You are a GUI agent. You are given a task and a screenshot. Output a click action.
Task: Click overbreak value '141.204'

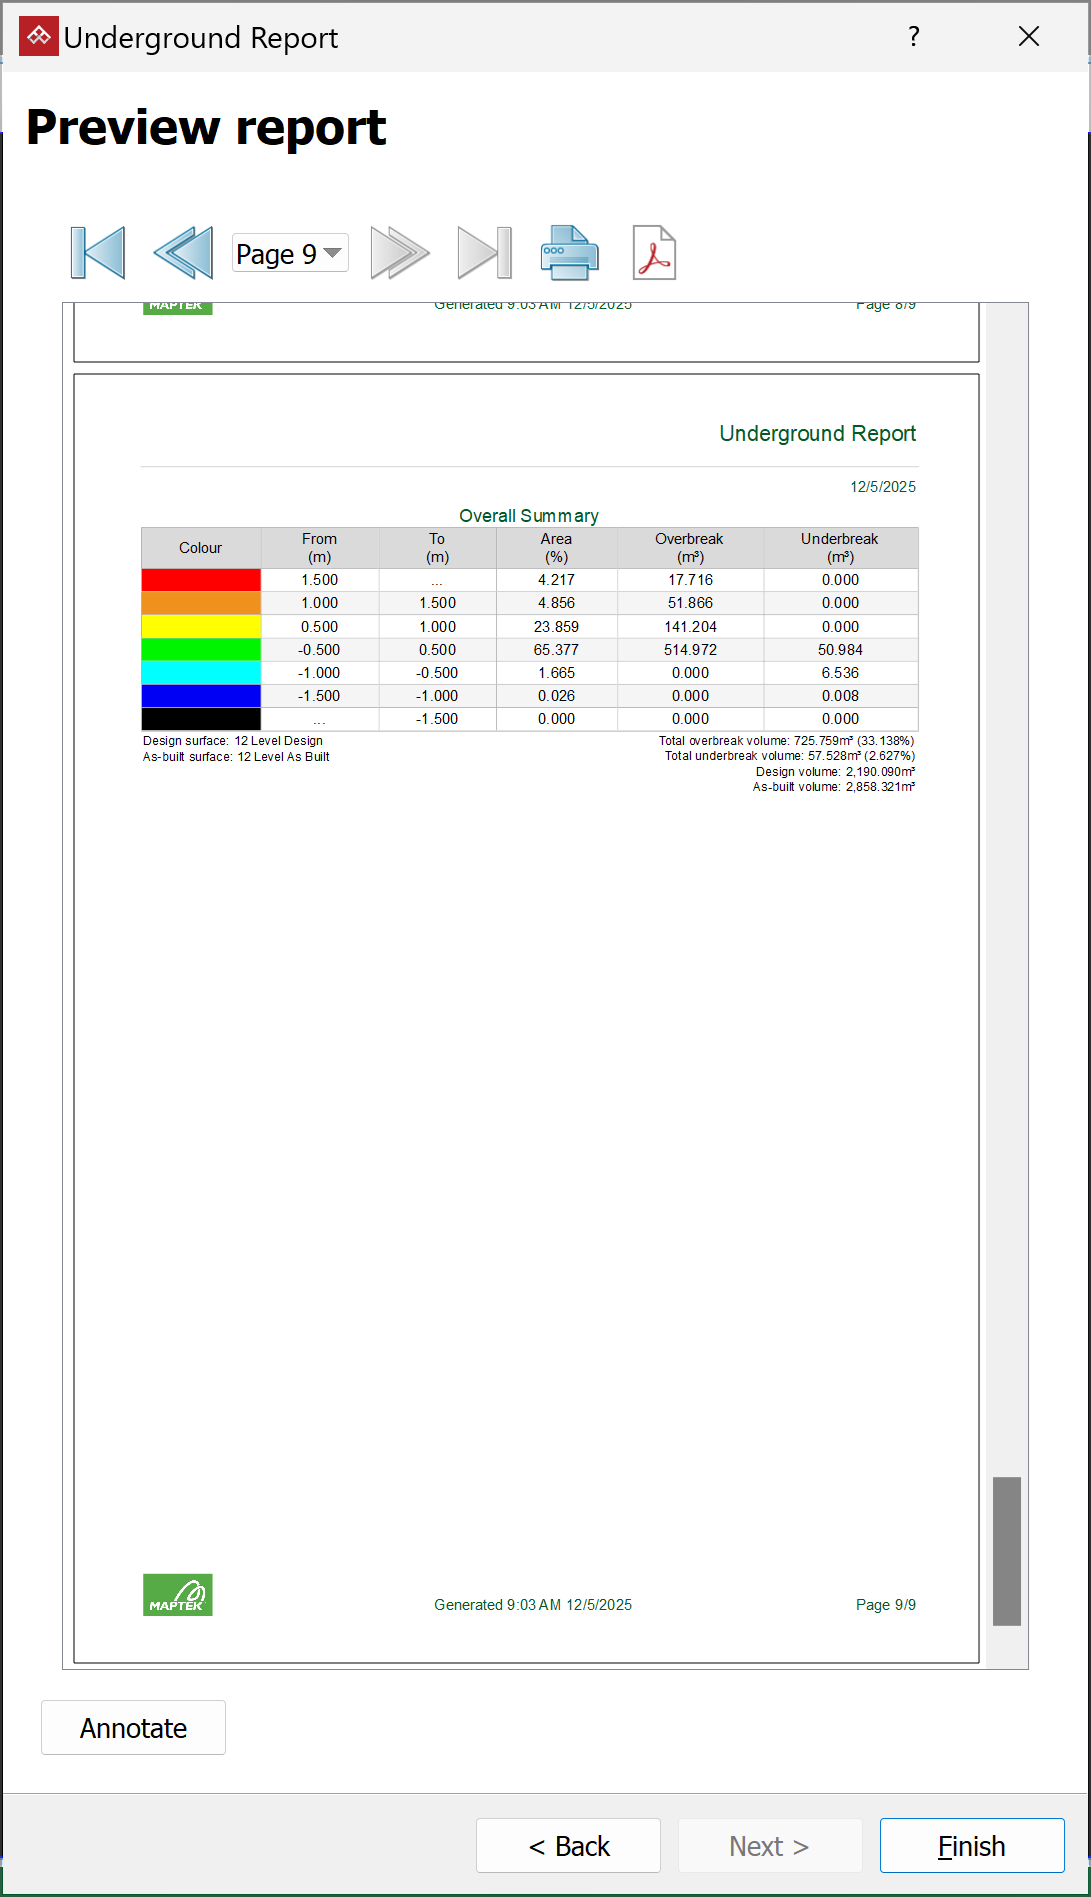coord(691,627)
